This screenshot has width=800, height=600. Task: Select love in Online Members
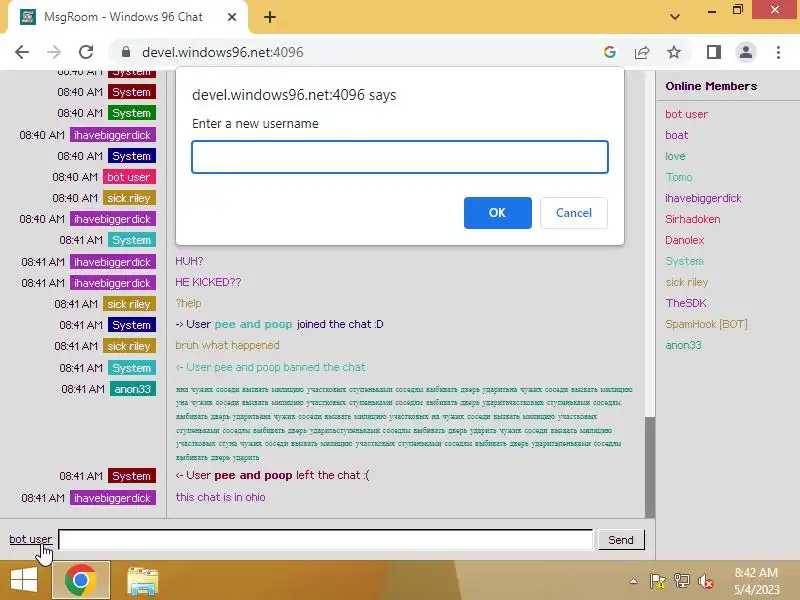click(675, 156)
